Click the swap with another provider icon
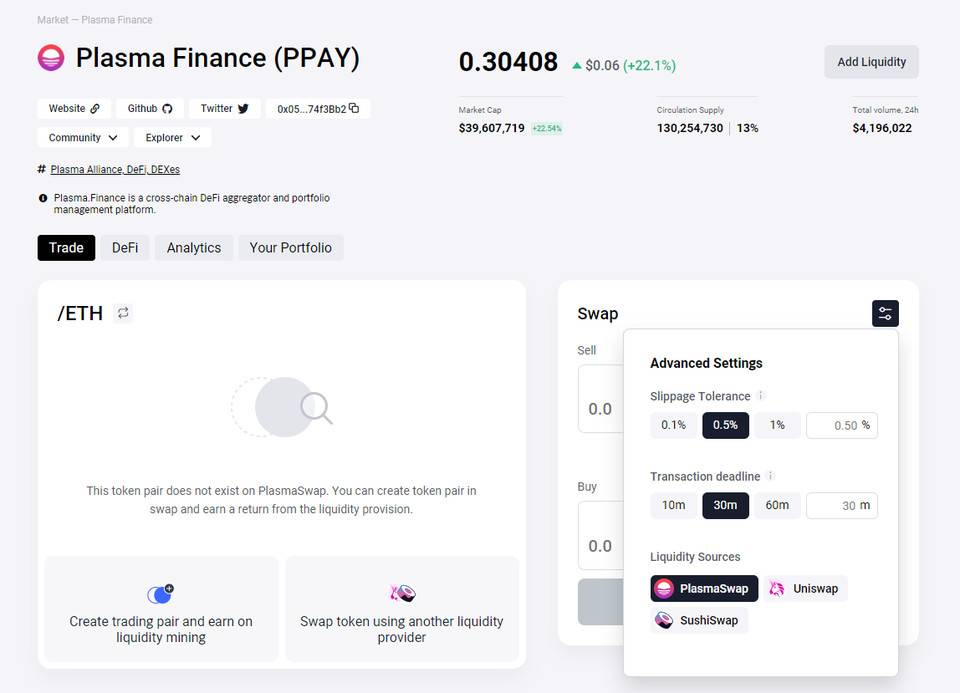This screenshot has width=960, height=693. 402,594
